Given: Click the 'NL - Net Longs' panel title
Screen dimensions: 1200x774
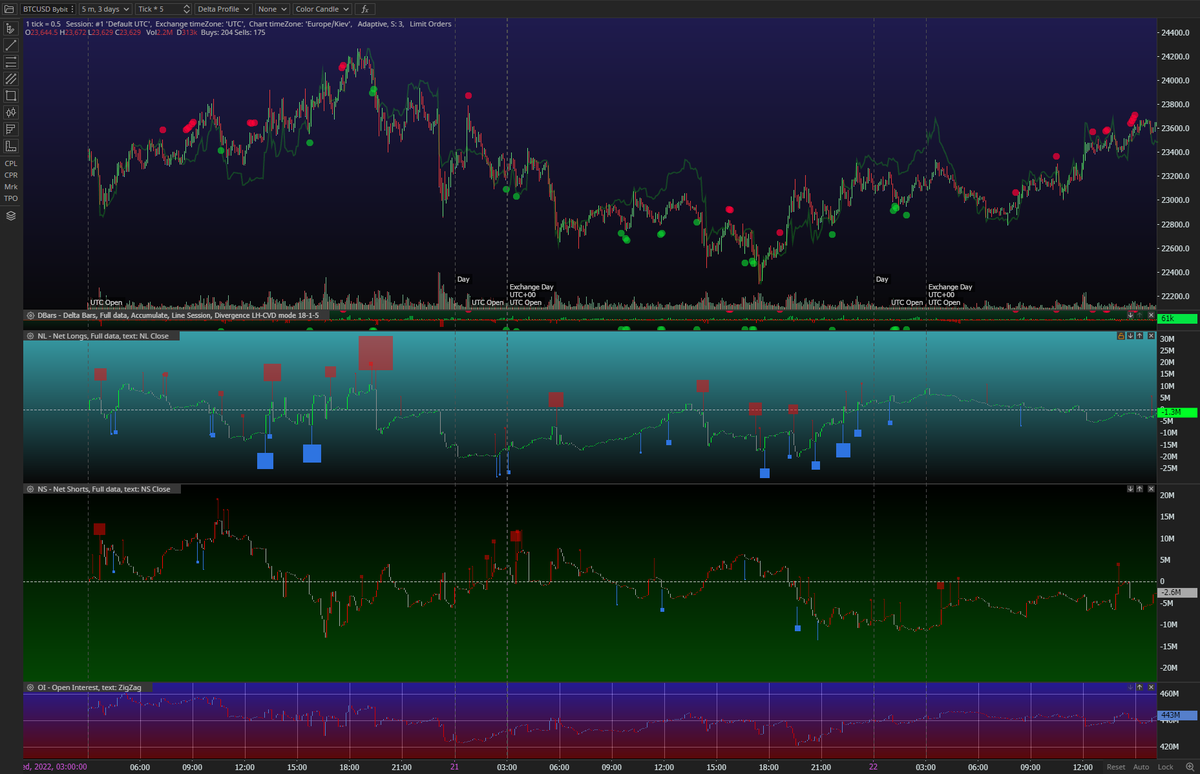Looking at the screenshot, I should click(104, 336).
